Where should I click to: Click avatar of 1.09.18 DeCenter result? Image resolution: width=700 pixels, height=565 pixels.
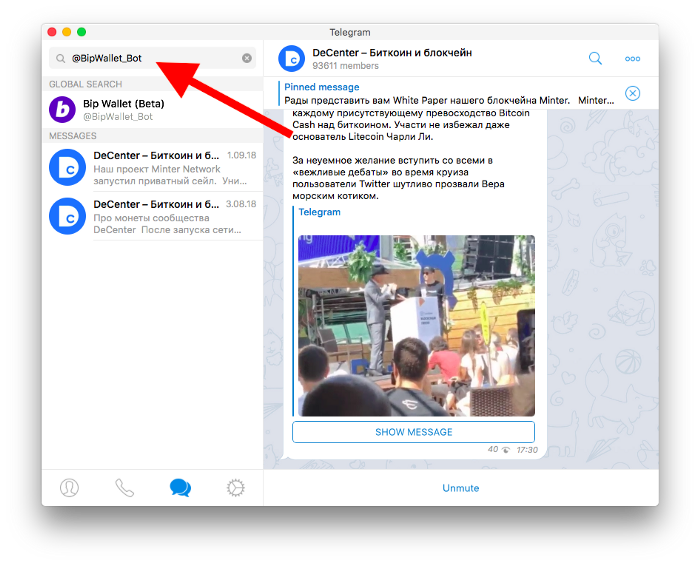(x=67, y=167)
